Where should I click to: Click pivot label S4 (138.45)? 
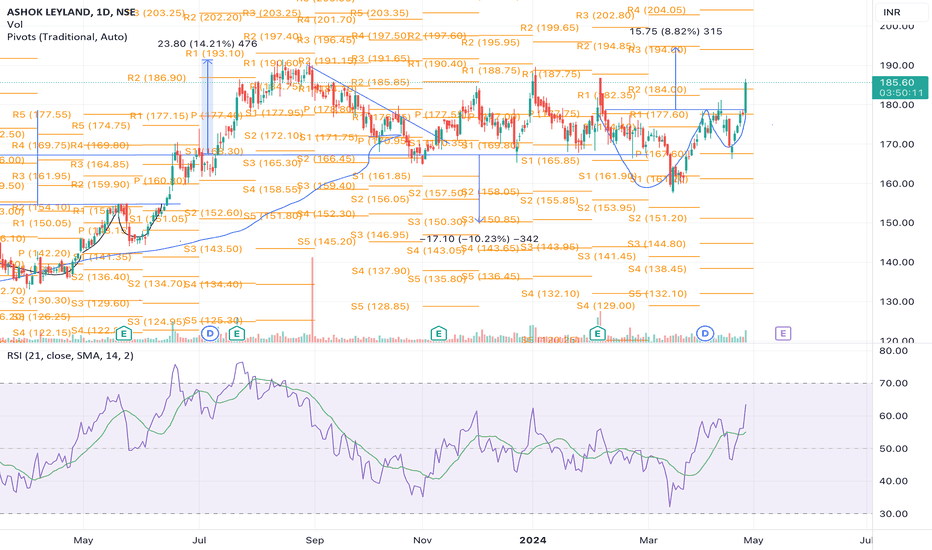657,269
